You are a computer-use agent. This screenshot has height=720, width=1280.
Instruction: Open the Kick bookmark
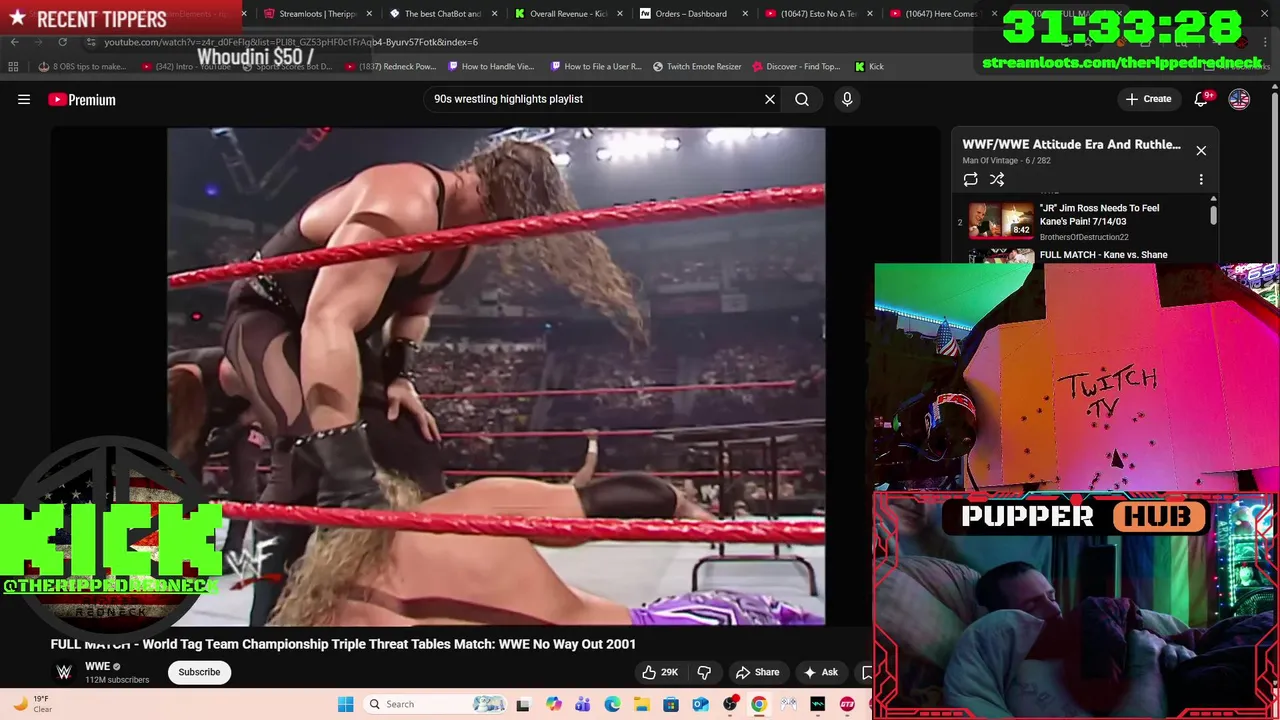click(869, 66)
